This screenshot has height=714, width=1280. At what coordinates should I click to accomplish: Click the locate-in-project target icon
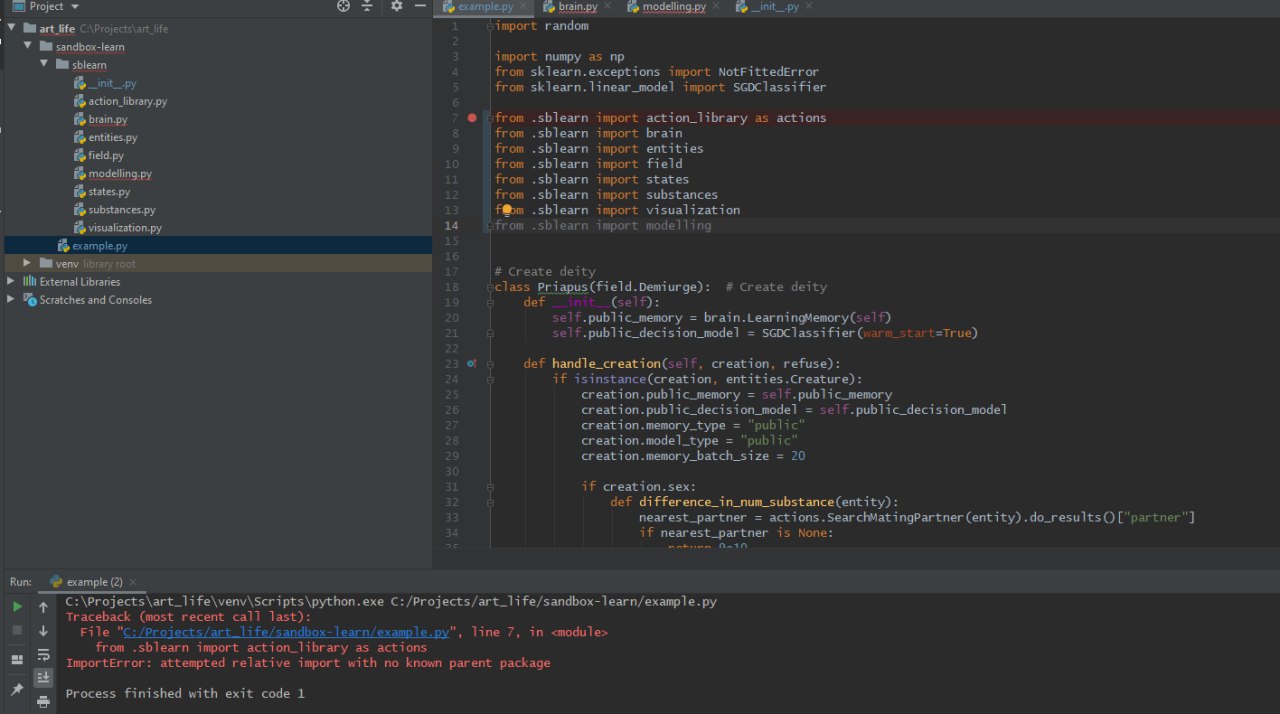(x=343, y=6)
